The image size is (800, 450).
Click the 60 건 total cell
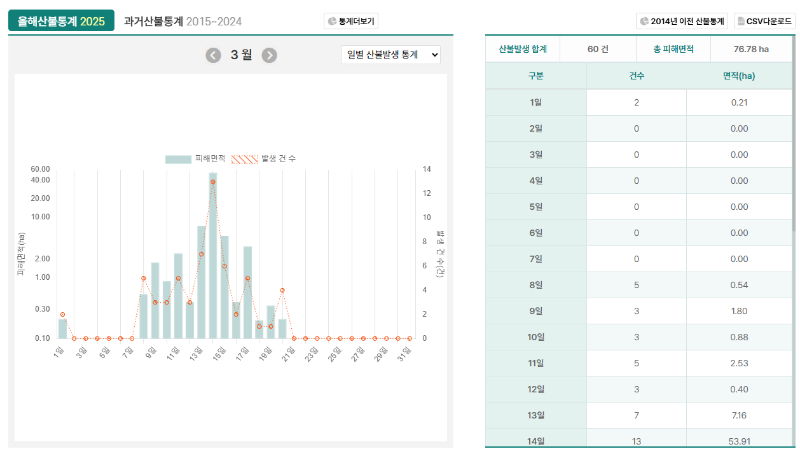pos(598,49)
